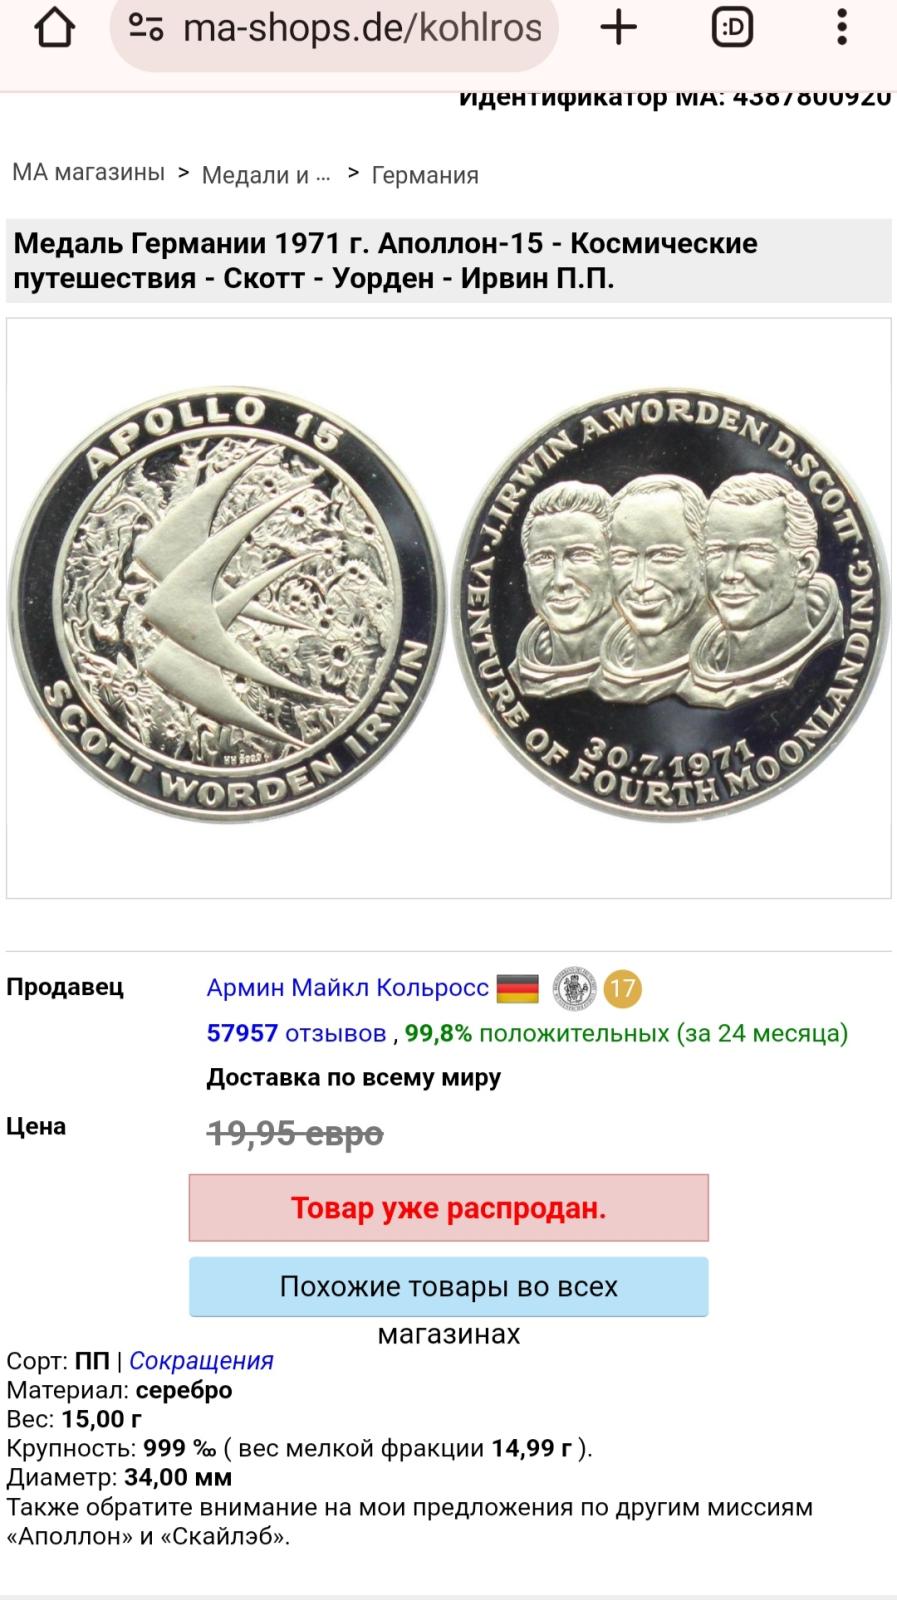897x1600 pixels.
Task: Open the browser three-dot menu
Action: coord(842,28)
